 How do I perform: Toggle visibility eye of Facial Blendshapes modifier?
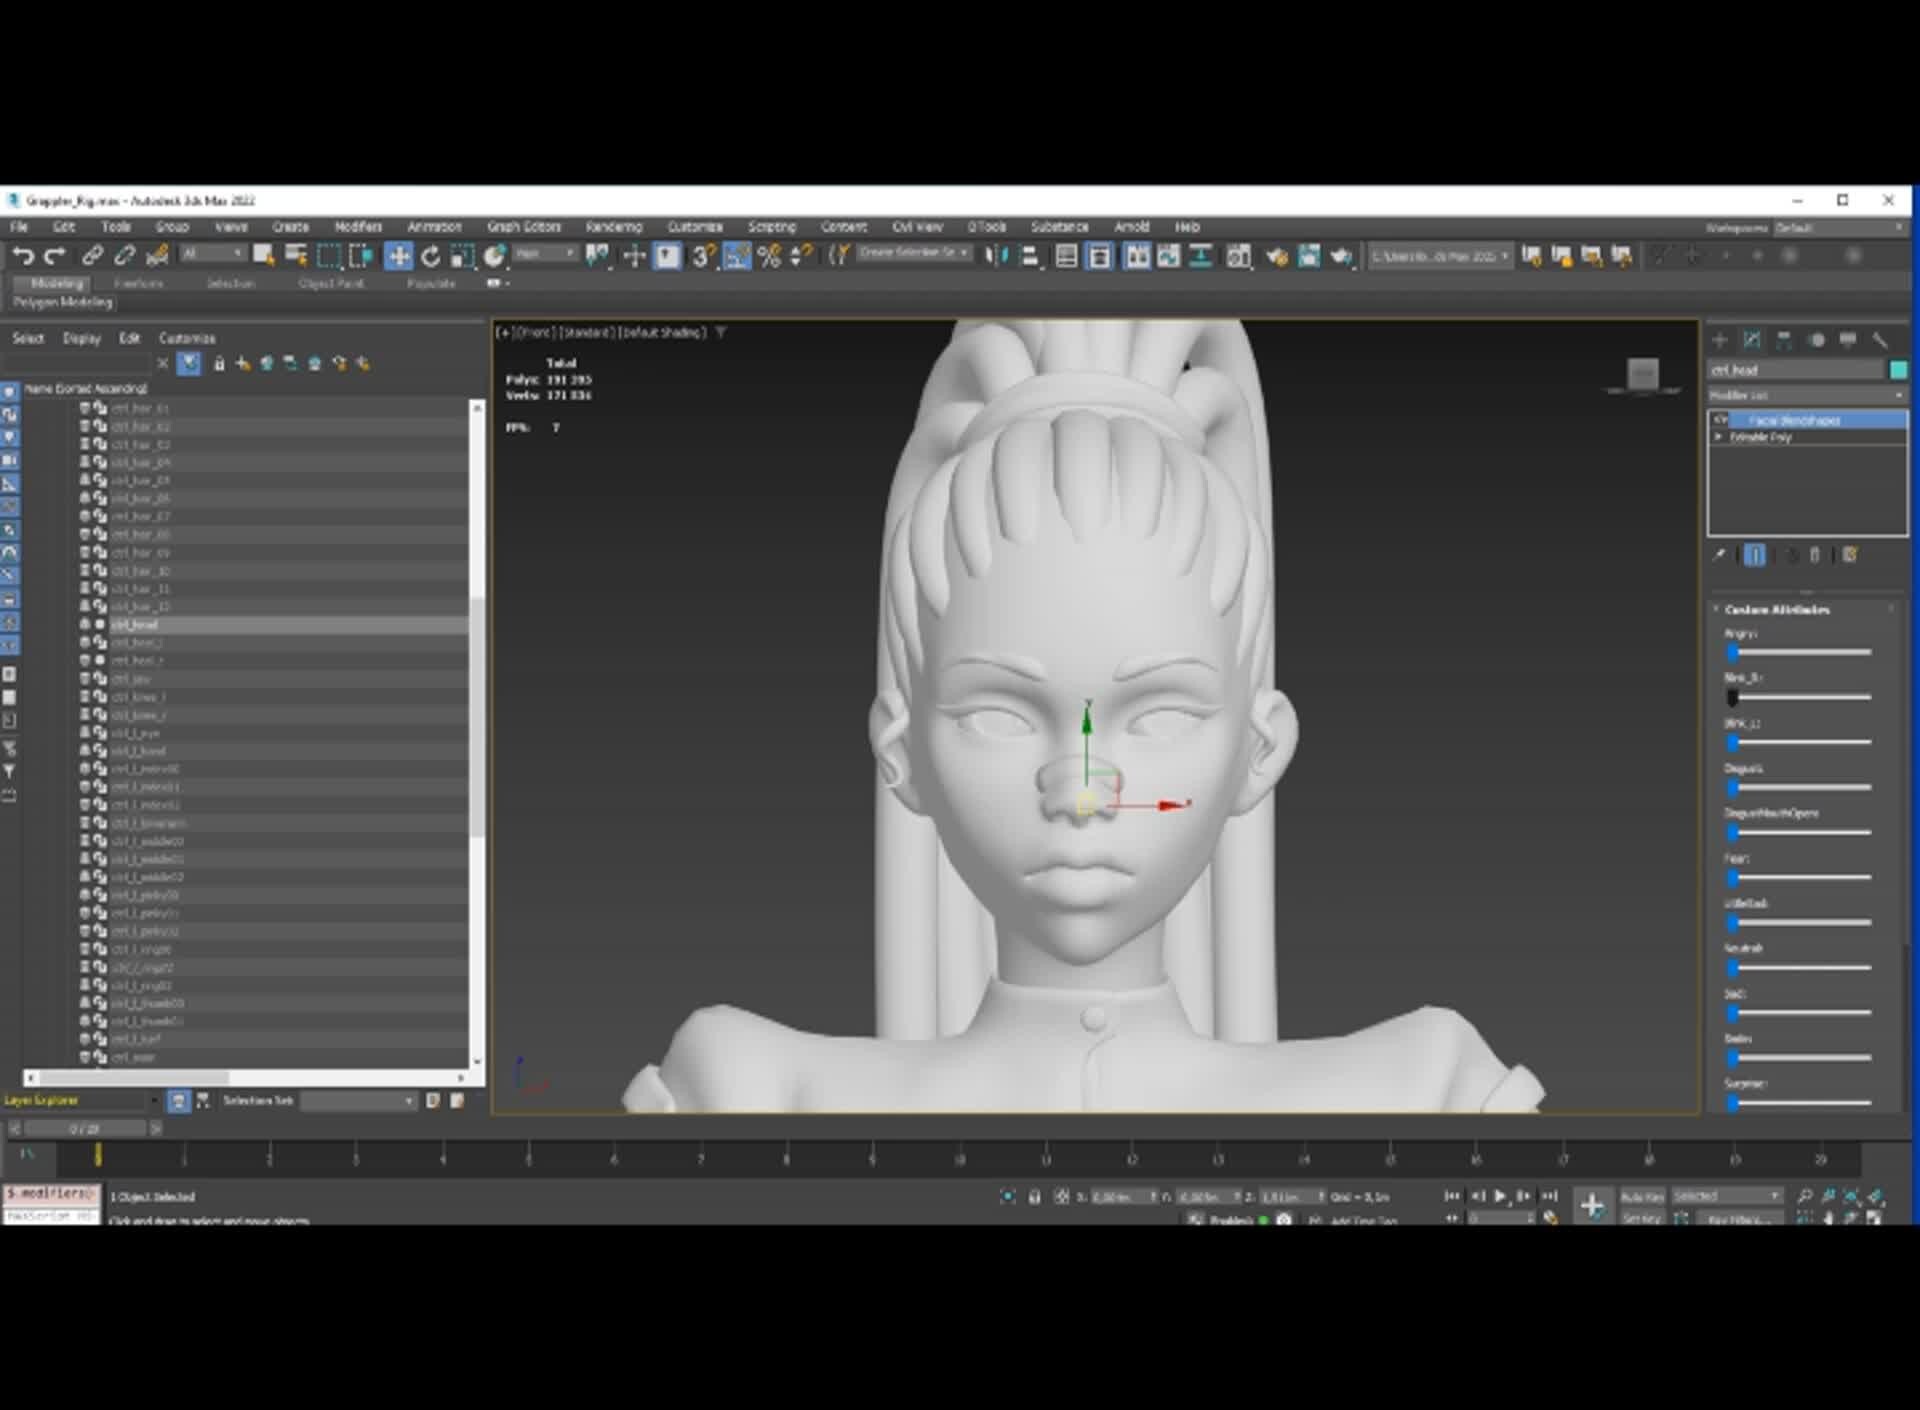tap(1720, 420)
